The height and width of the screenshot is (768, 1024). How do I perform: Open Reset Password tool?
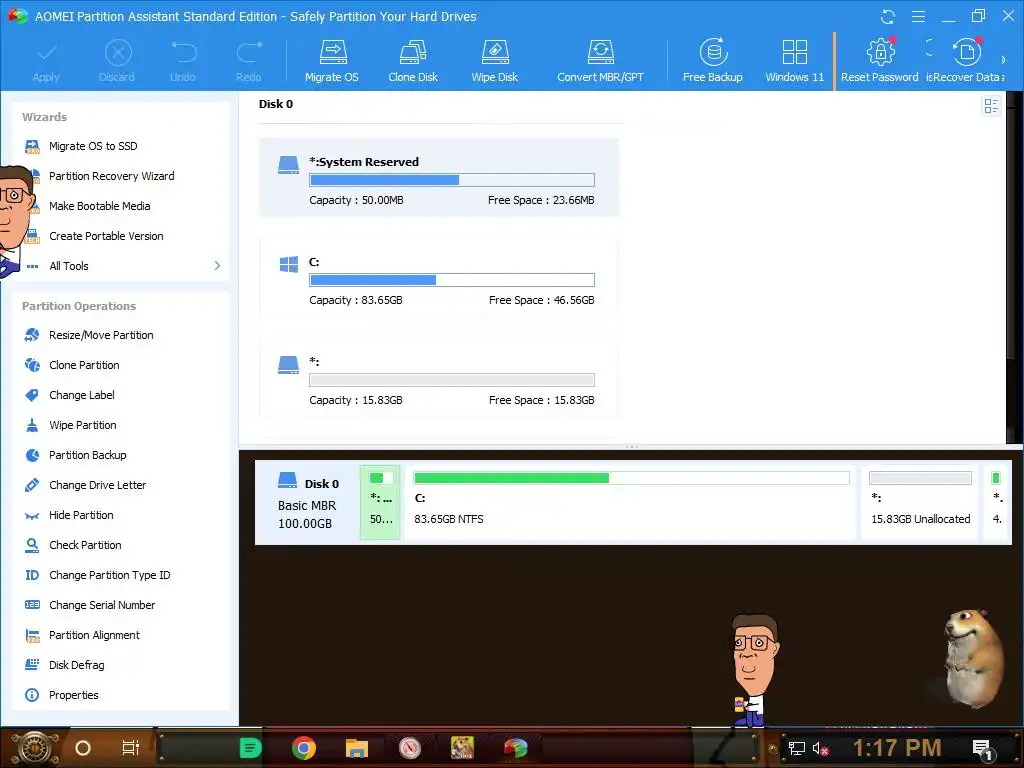[880, 61]
